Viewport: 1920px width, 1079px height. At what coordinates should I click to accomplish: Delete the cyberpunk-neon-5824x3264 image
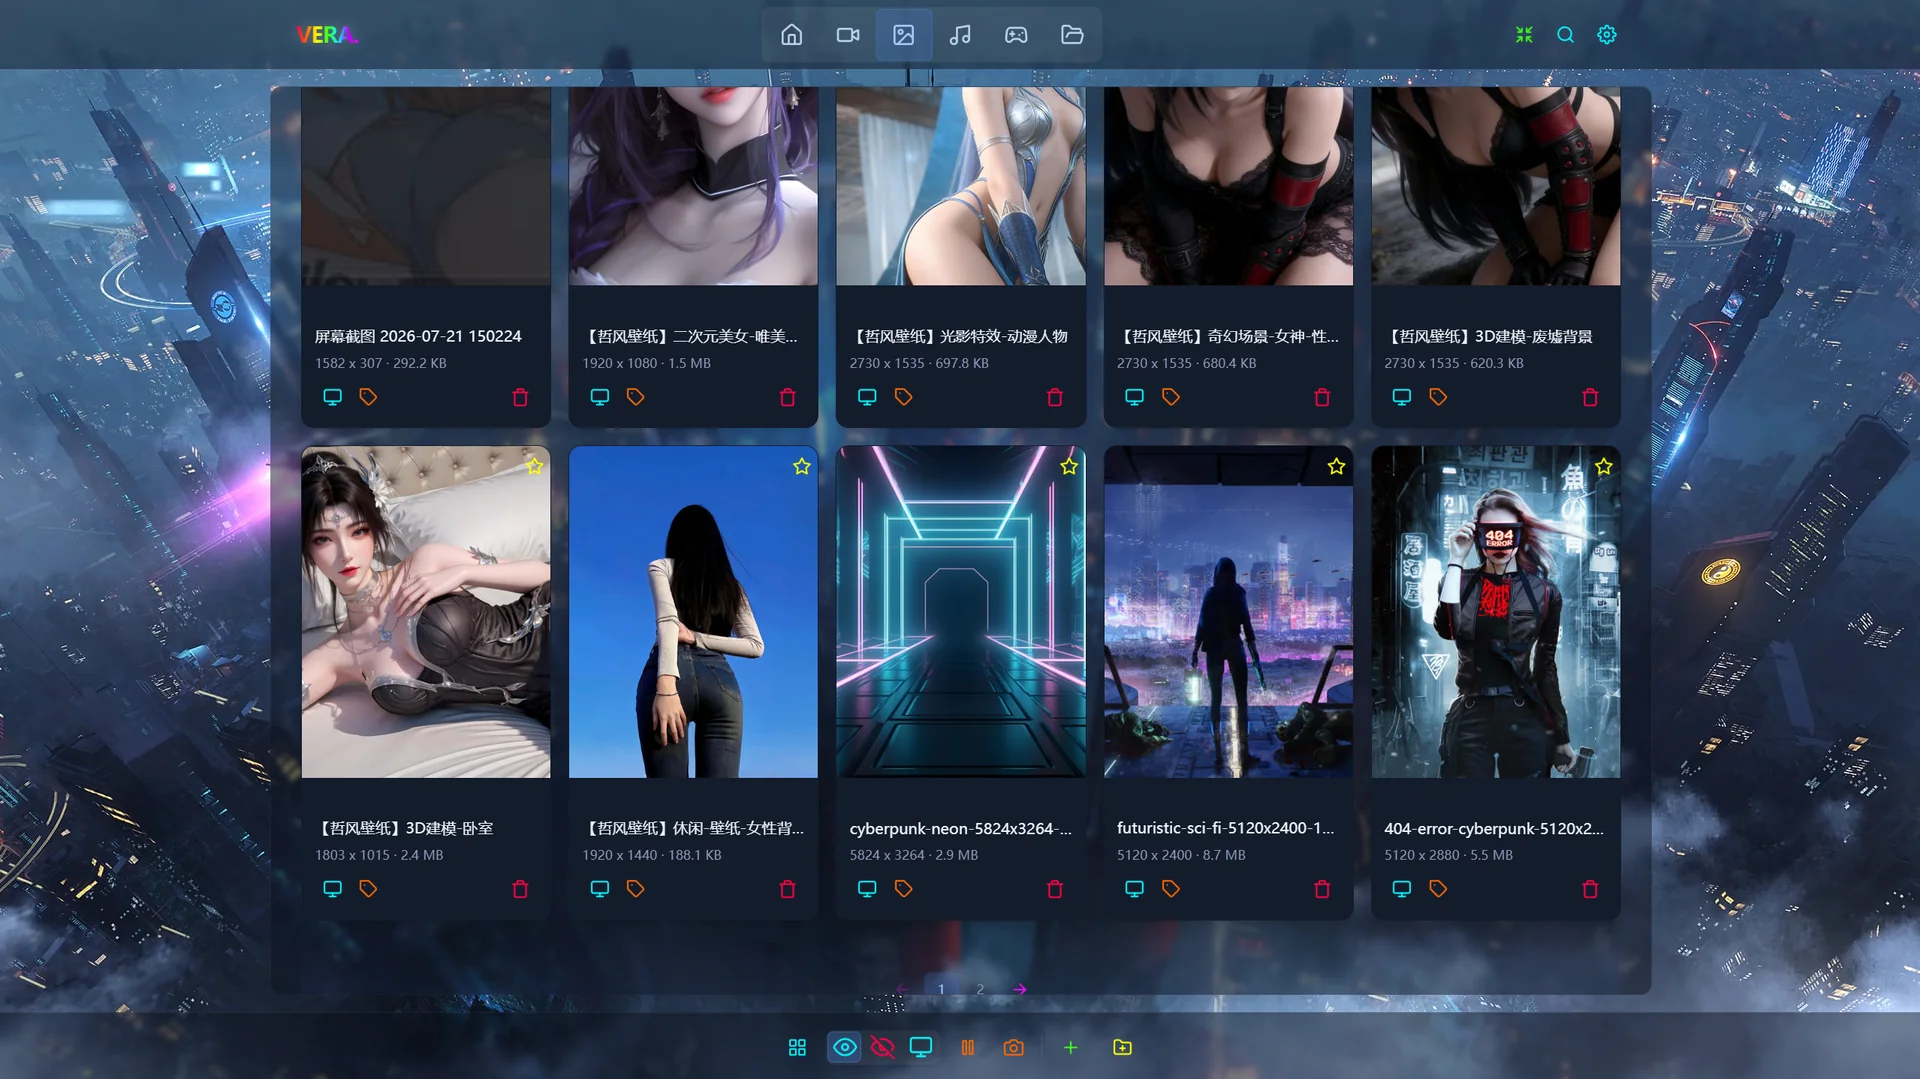point(1054,889)
